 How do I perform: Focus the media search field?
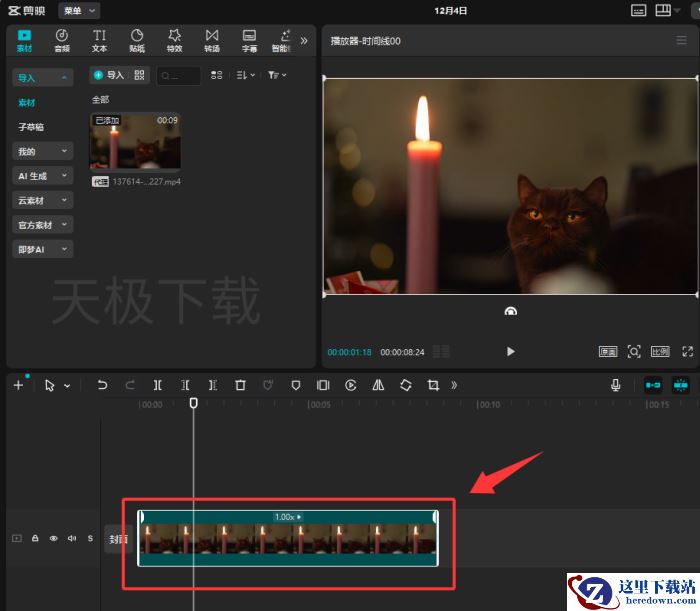coord(179,76)
